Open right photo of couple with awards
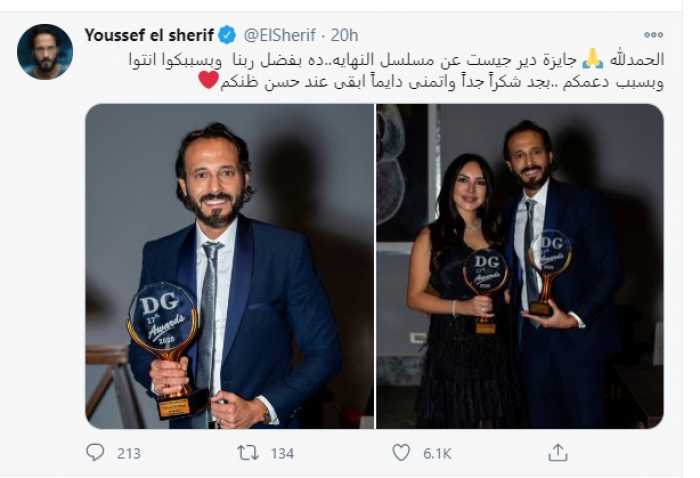The image size is (700, 478). tap(520, 266)
